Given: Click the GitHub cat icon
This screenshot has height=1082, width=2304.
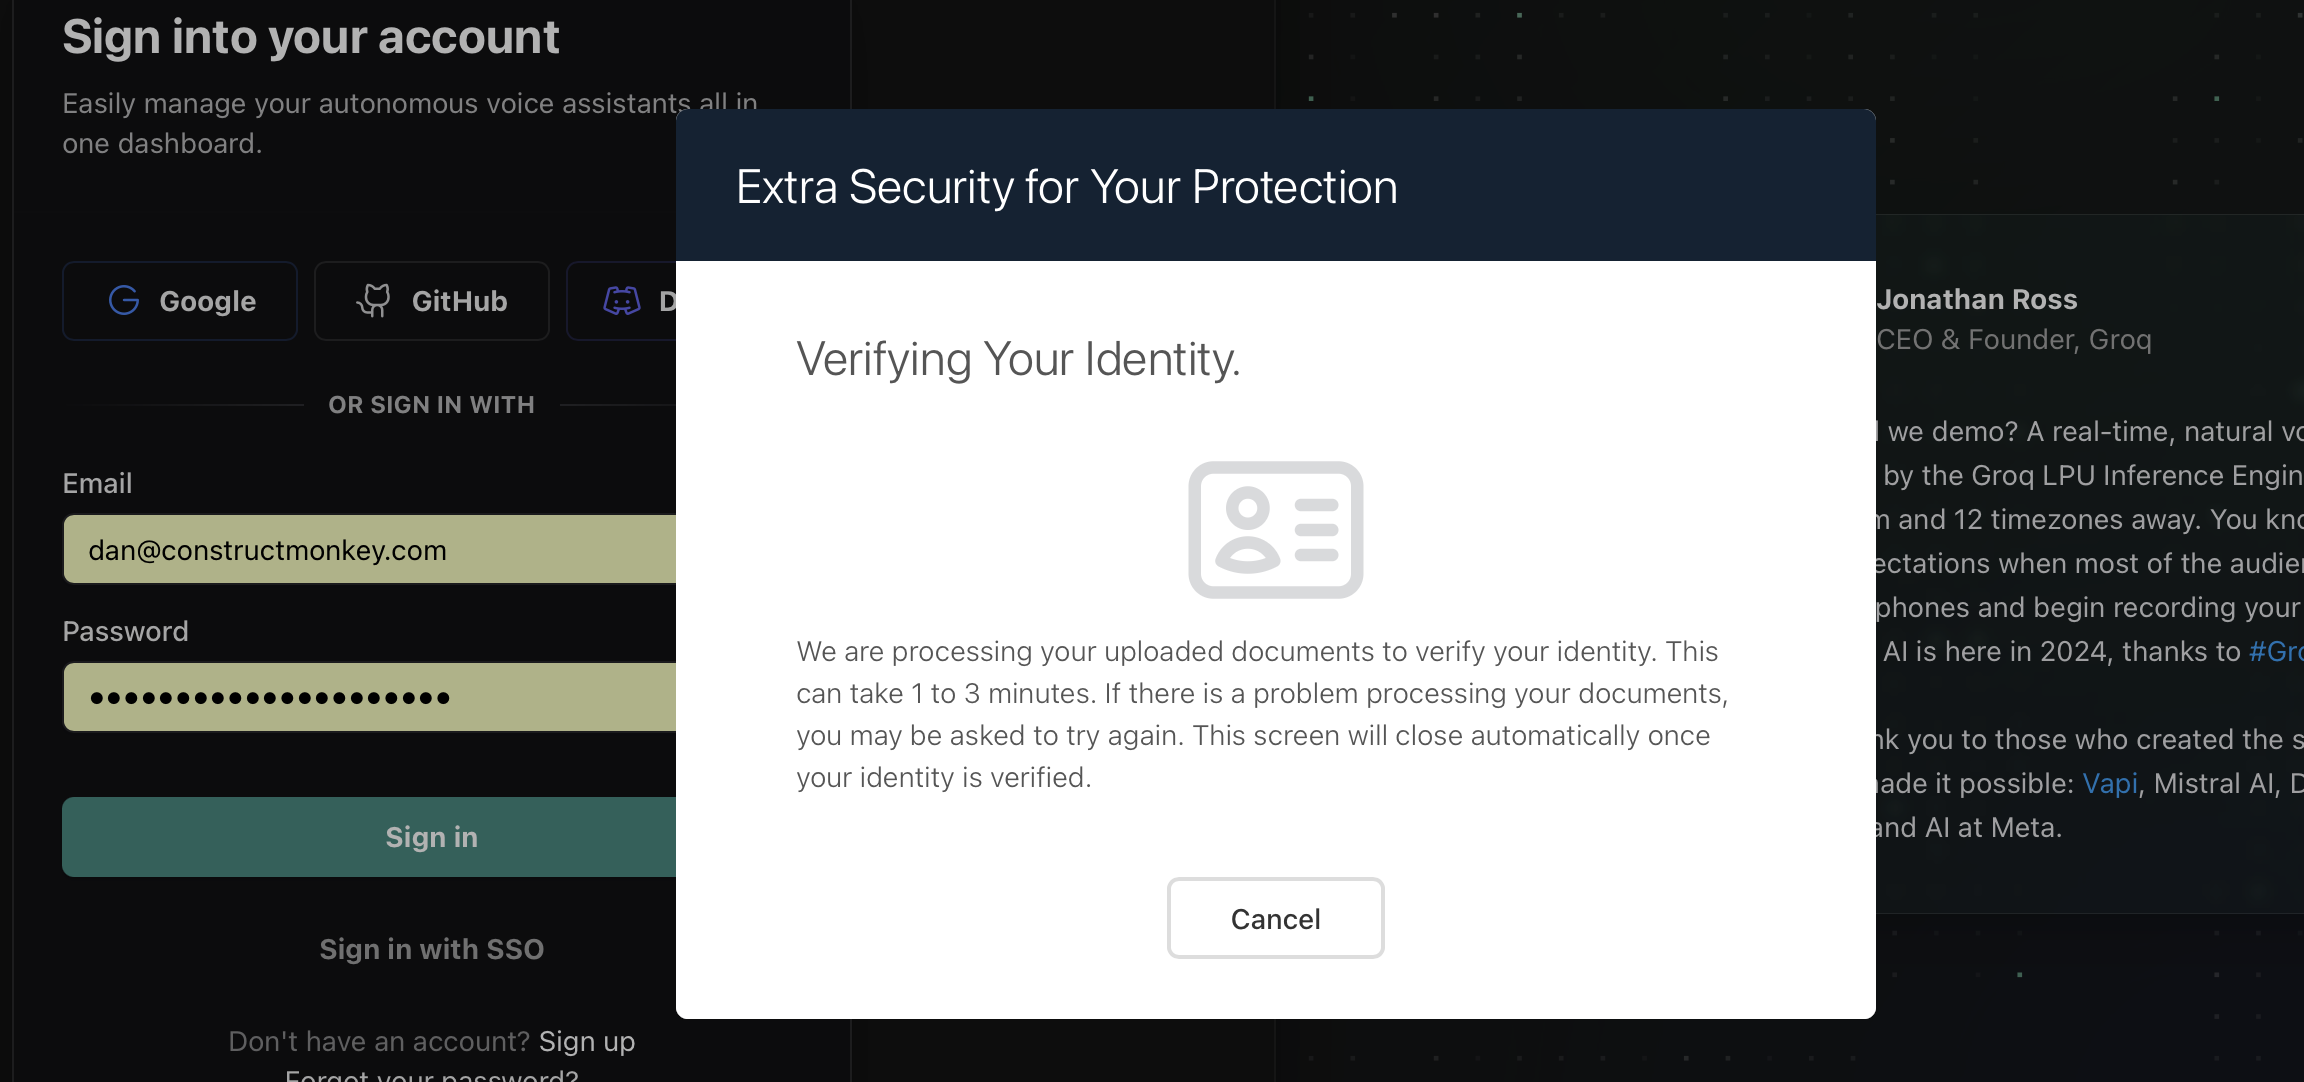Looking at the screenshot, I should click(374, 300).
